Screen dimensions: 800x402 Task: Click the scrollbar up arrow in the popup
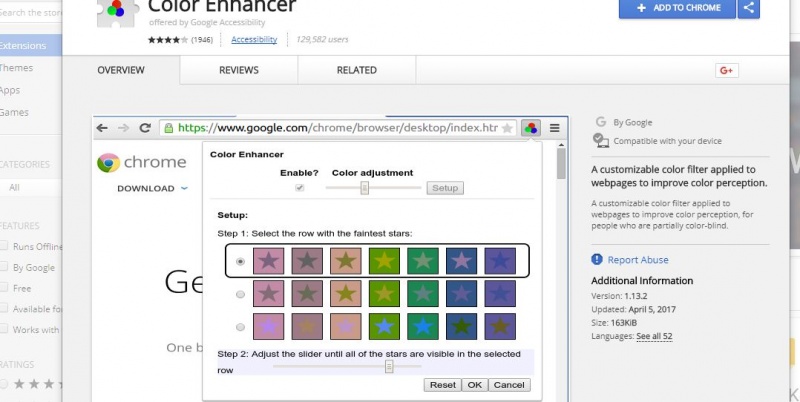coord(561,146)
